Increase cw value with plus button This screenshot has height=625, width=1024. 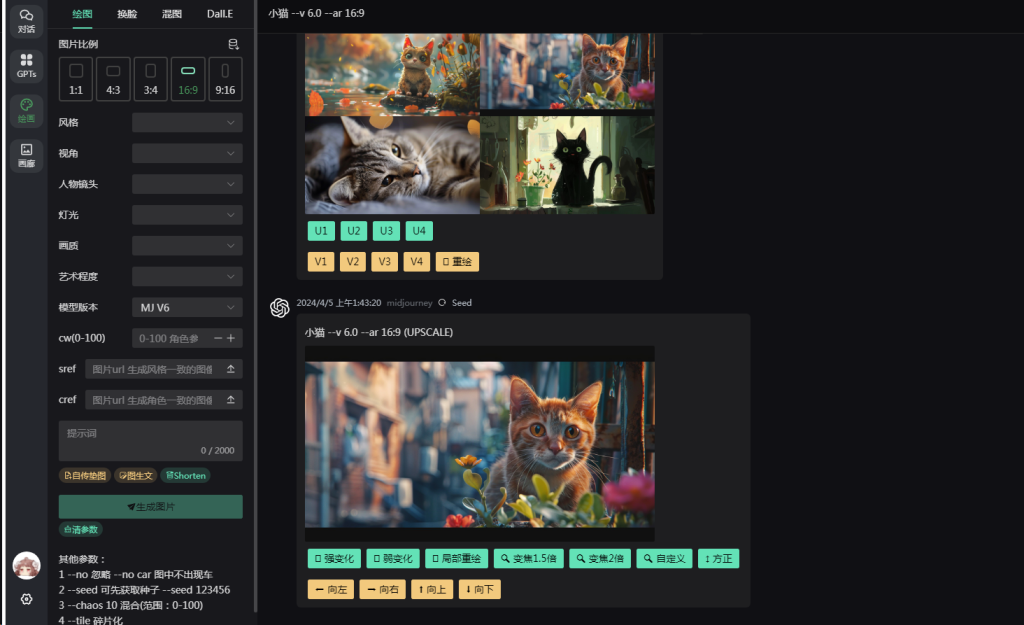tap(231, 338)
